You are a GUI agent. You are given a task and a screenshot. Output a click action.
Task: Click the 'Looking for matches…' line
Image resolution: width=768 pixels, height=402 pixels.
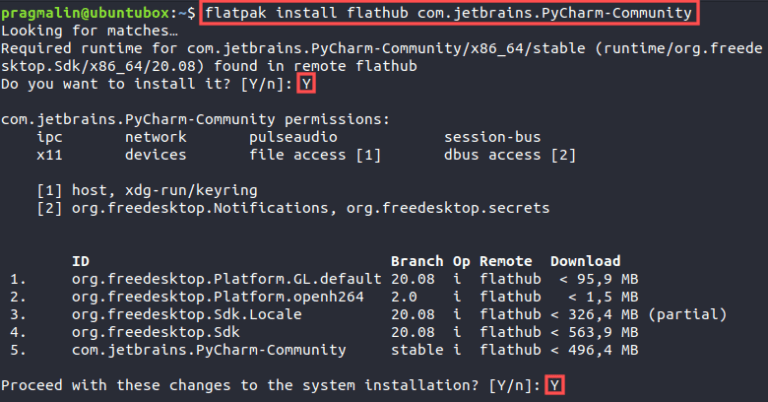89,31
